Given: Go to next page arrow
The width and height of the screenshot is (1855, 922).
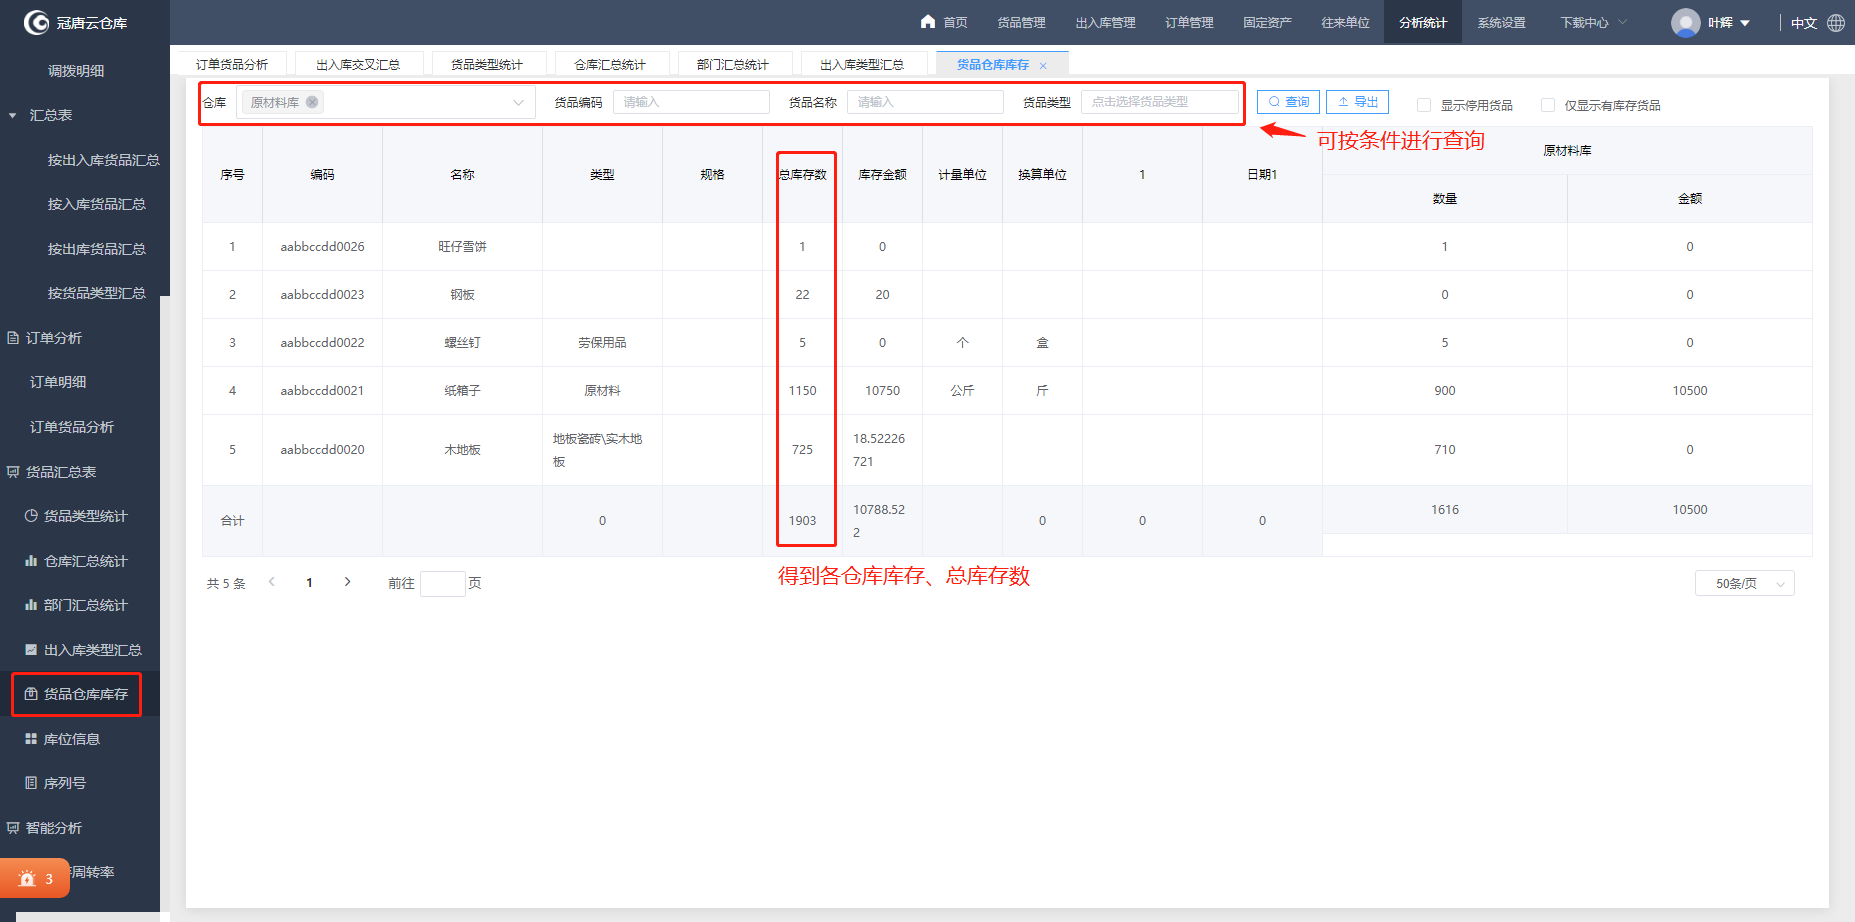Looking at the screenshot, I should click(347, 582).
